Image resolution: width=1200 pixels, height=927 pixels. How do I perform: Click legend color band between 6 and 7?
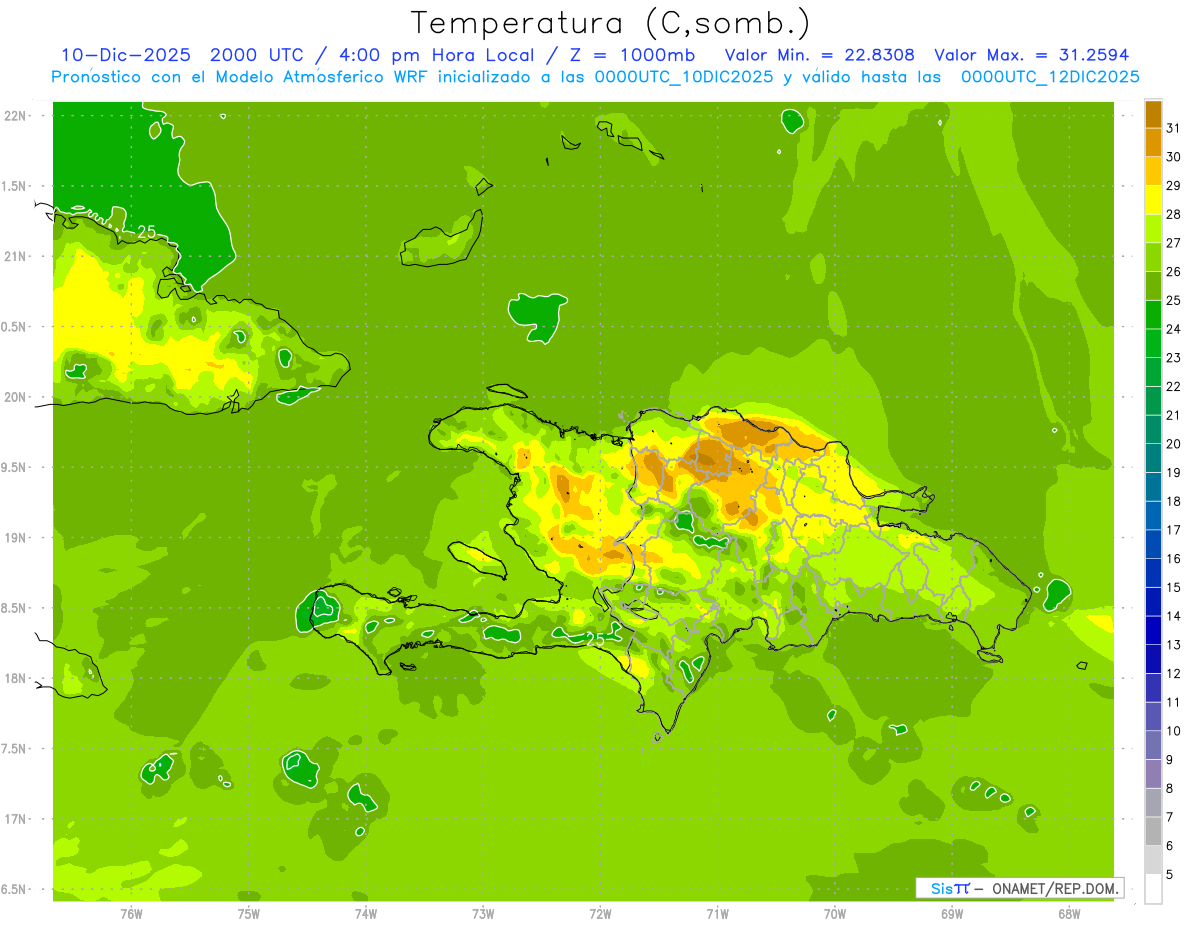point(1153,832)
